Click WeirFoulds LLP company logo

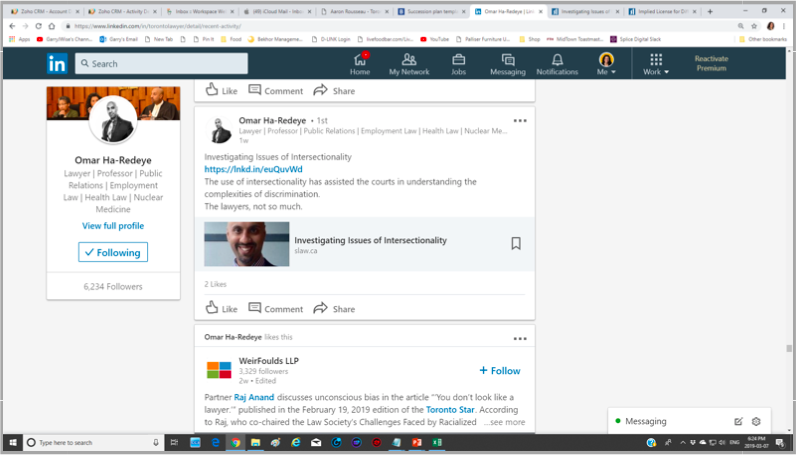tap(219, 370)
